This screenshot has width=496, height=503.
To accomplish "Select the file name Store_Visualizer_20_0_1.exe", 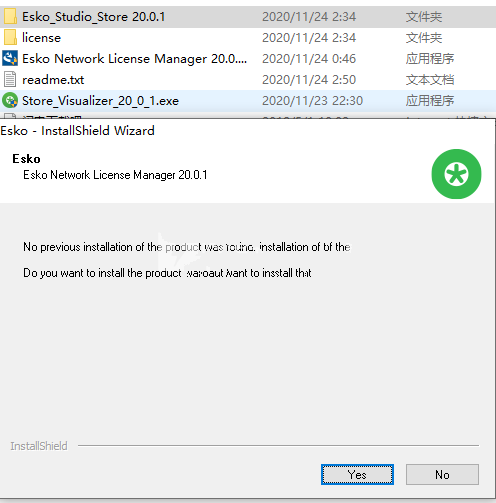I will (x=100, y=101).
